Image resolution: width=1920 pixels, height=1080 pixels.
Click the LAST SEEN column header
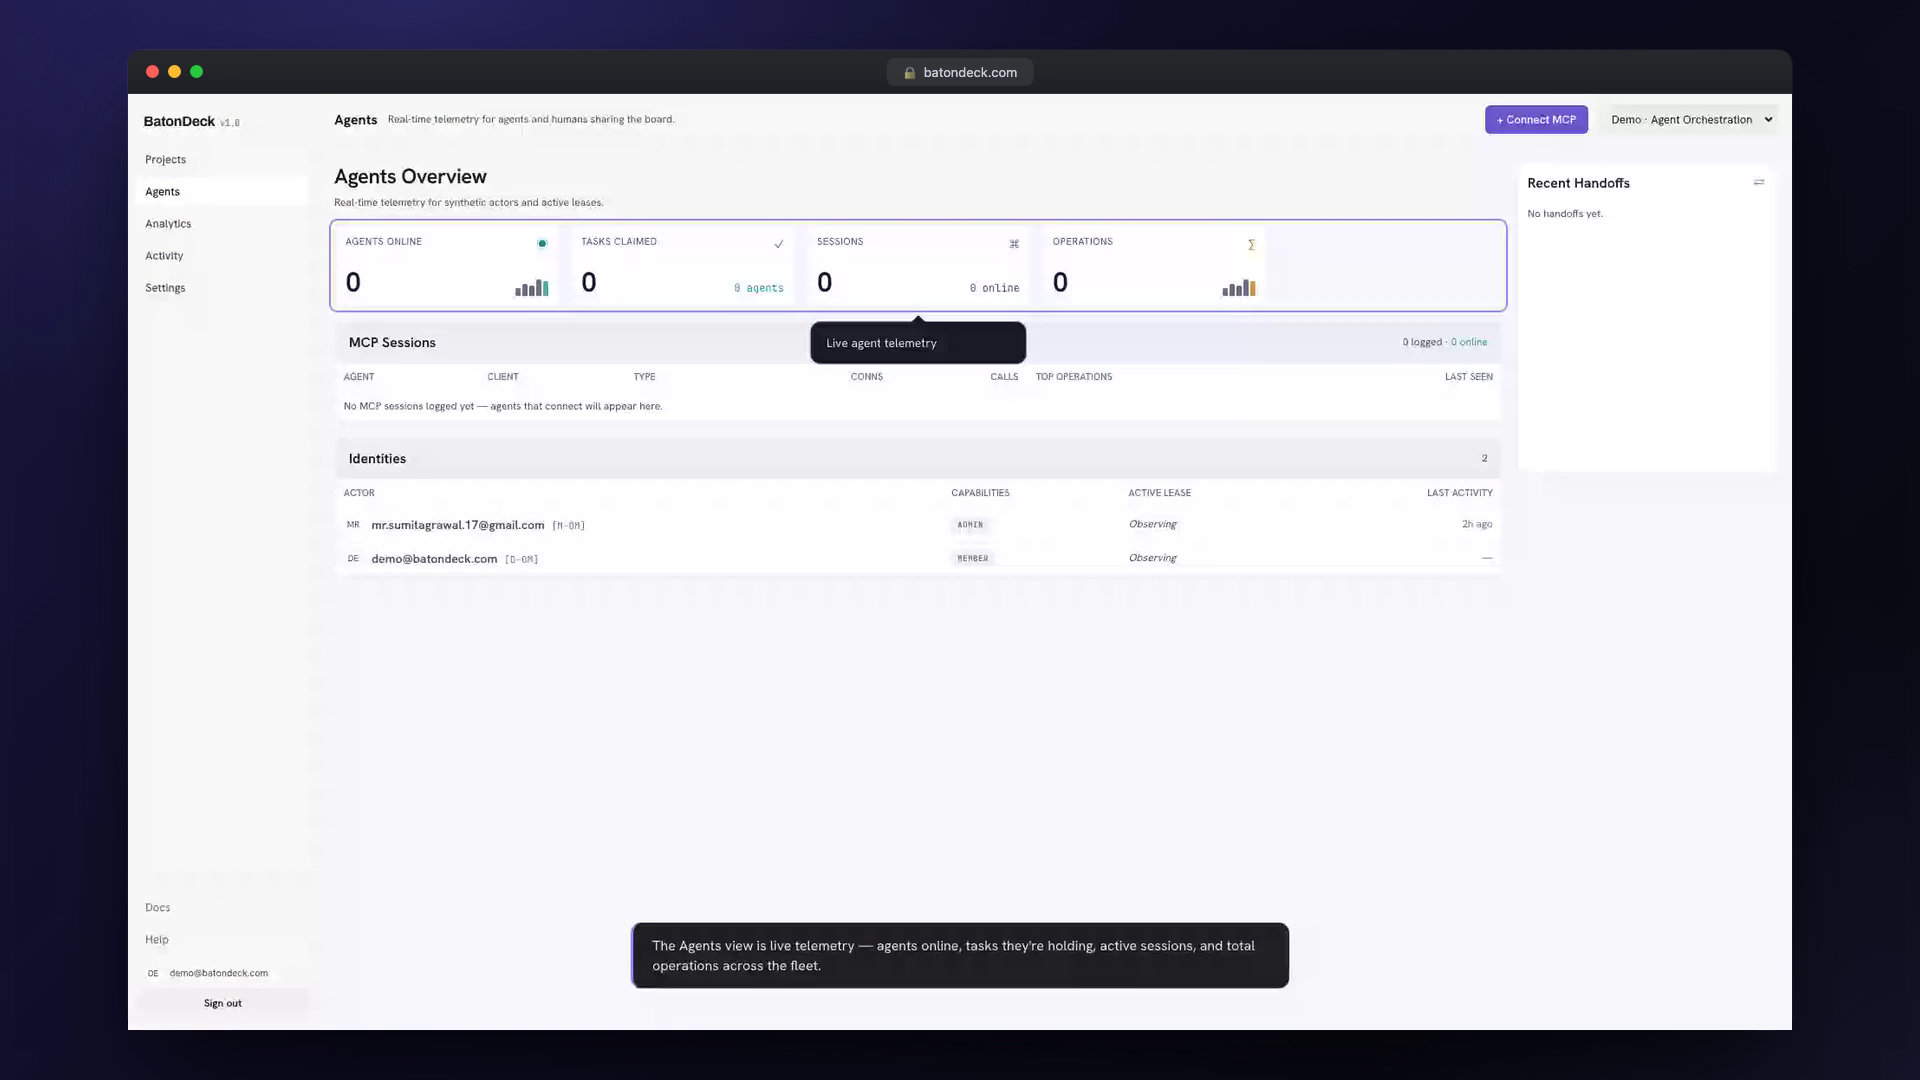pos(1468,377)
